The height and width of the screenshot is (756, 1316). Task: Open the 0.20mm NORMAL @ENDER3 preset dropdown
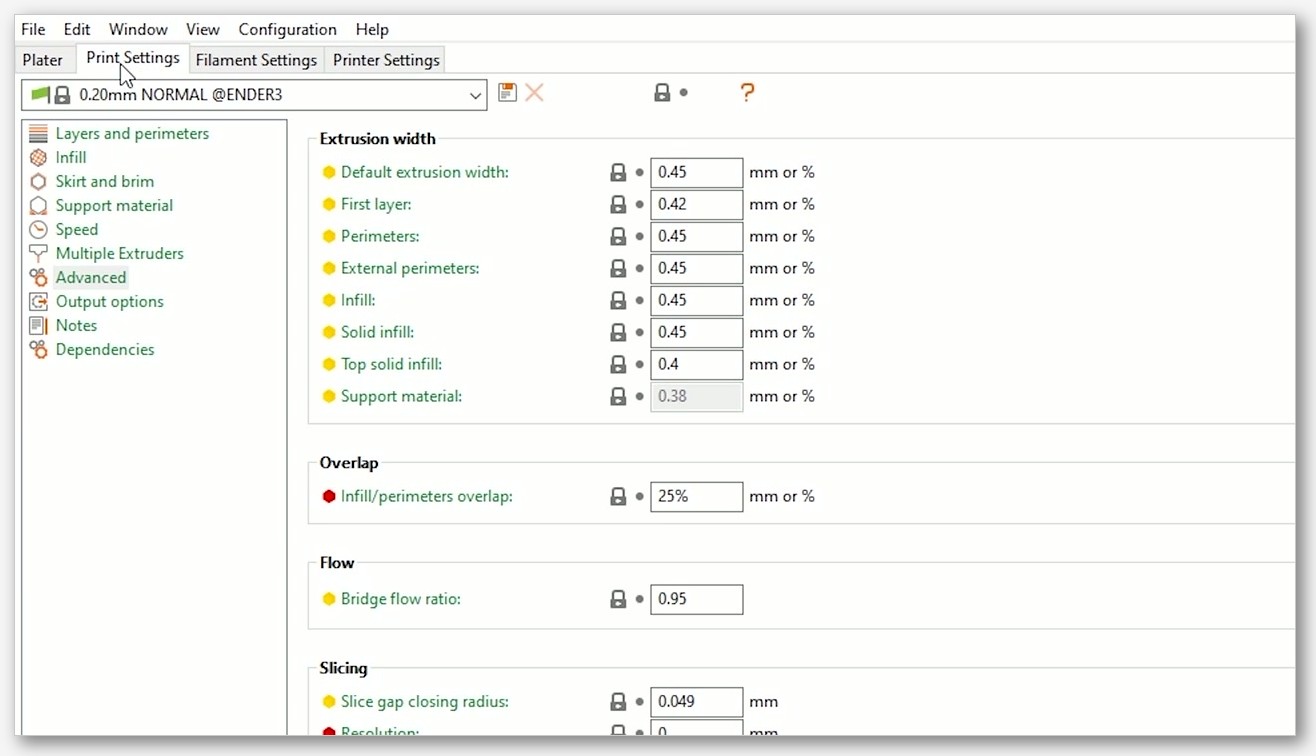(254, 95)
